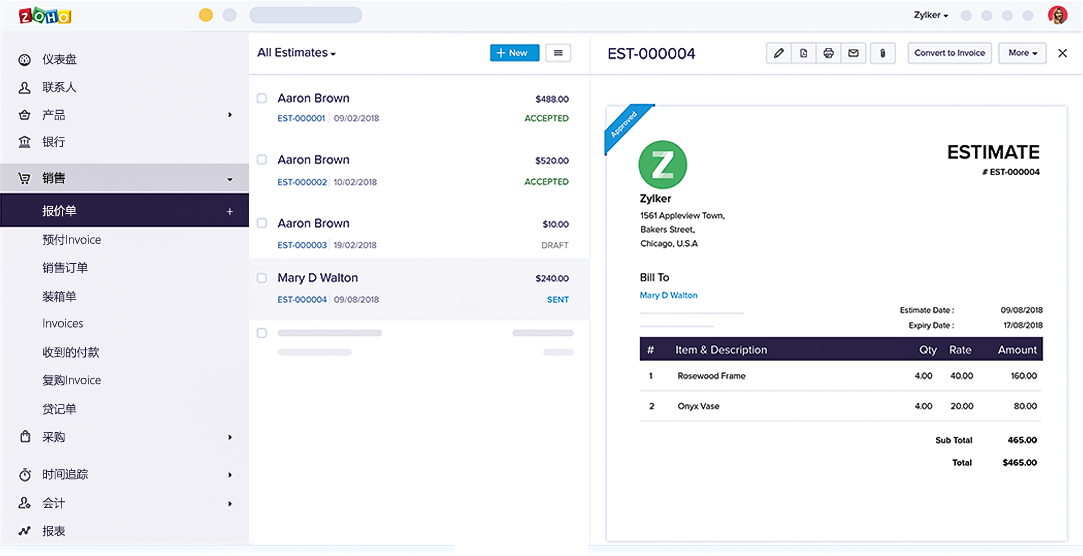This screenshot has width=1083, height=556.
Task: Select 装箱单 in the sales menu
Action: pyautogui.click(x=59, y=296)
